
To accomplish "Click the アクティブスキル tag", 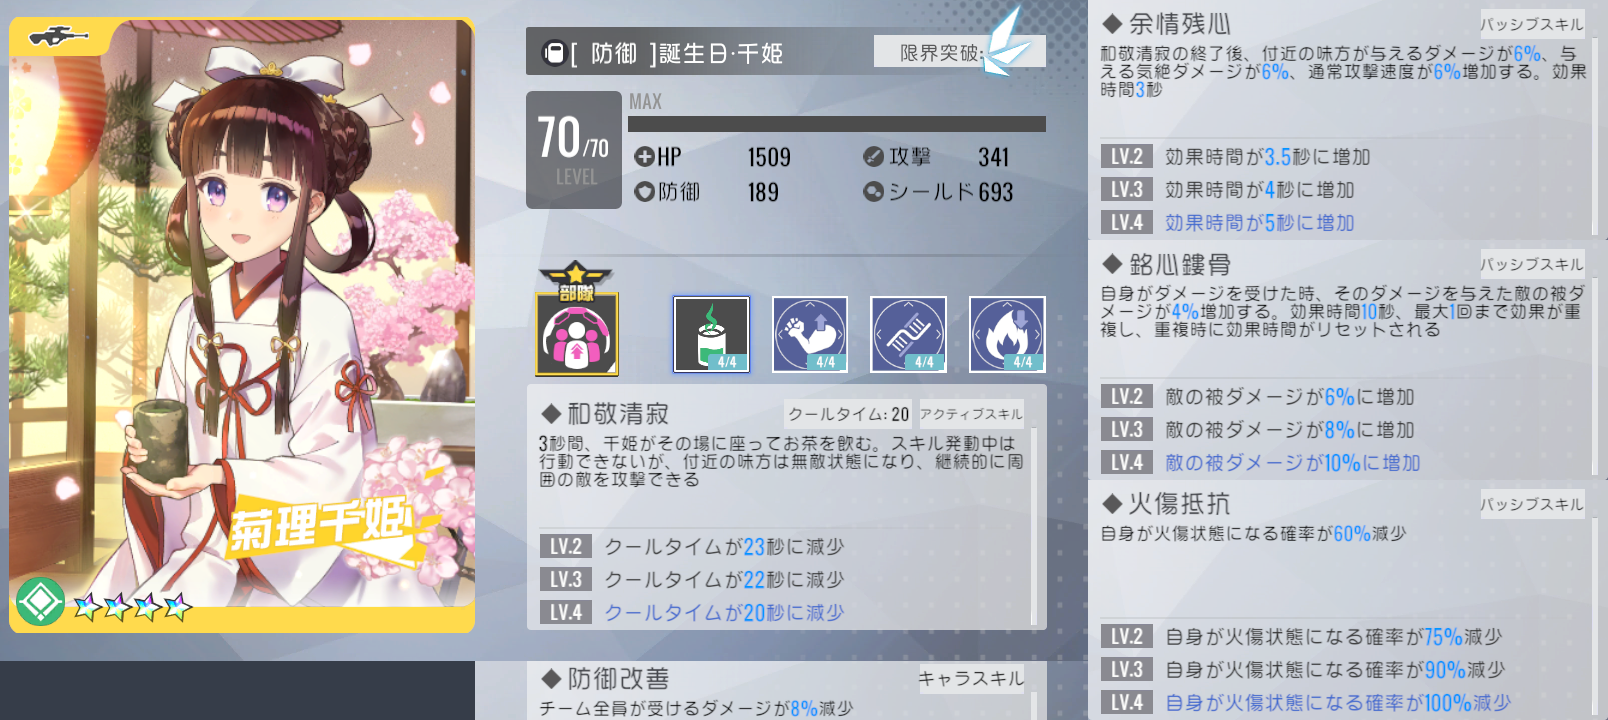I will [x=971, y=414].
